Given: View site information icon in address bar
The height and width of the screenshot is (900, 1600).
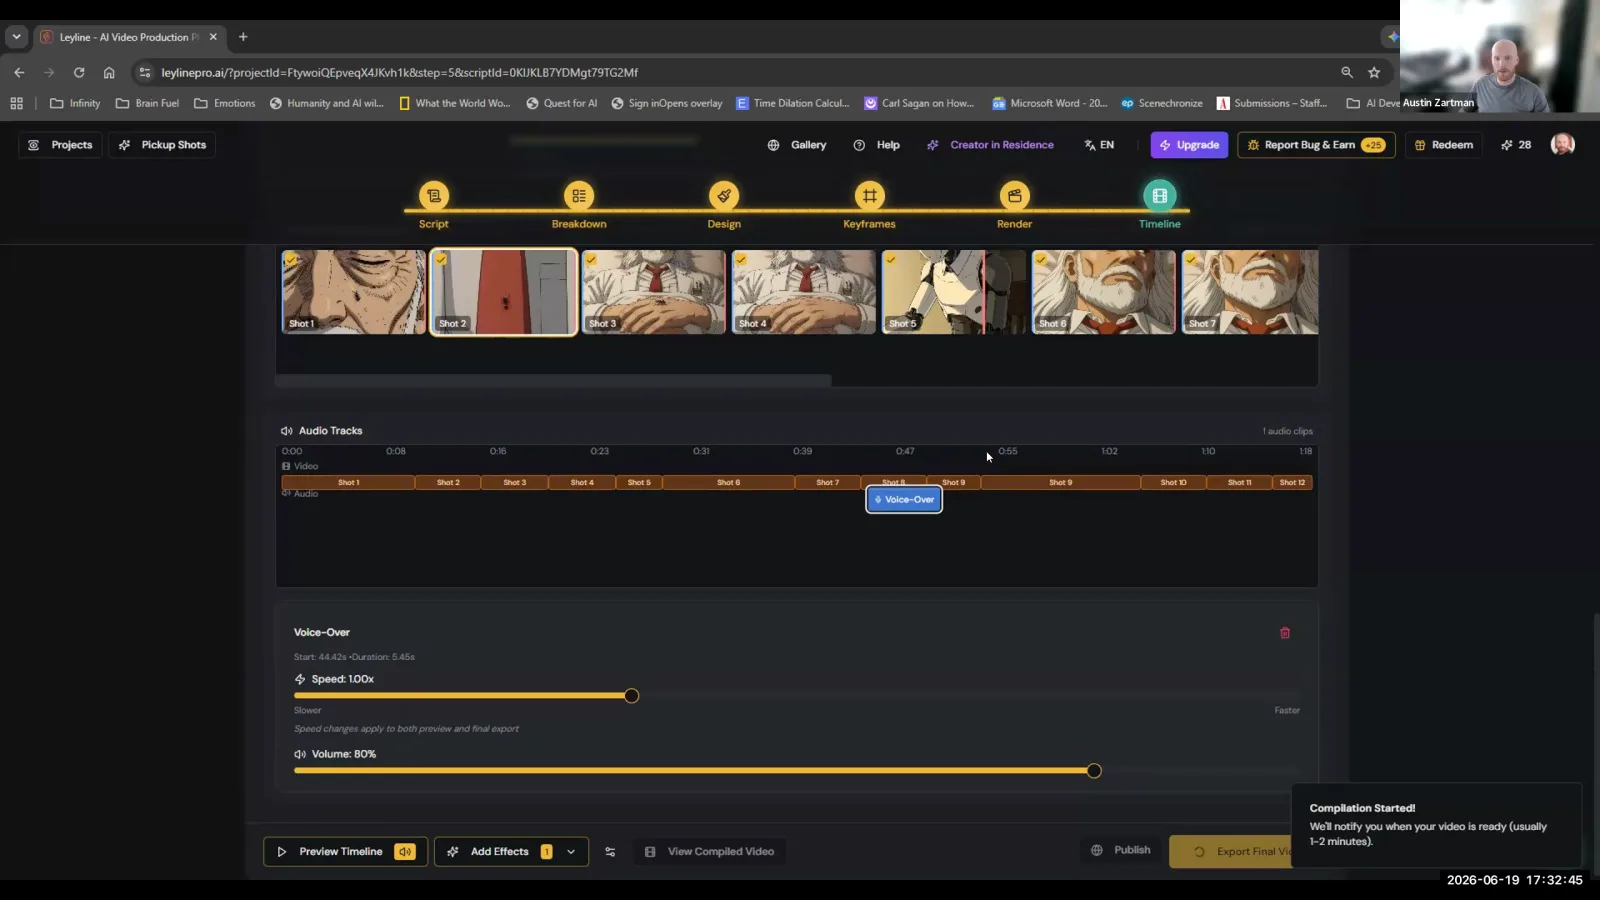Looking at the screenshot, I should [145, 73].
